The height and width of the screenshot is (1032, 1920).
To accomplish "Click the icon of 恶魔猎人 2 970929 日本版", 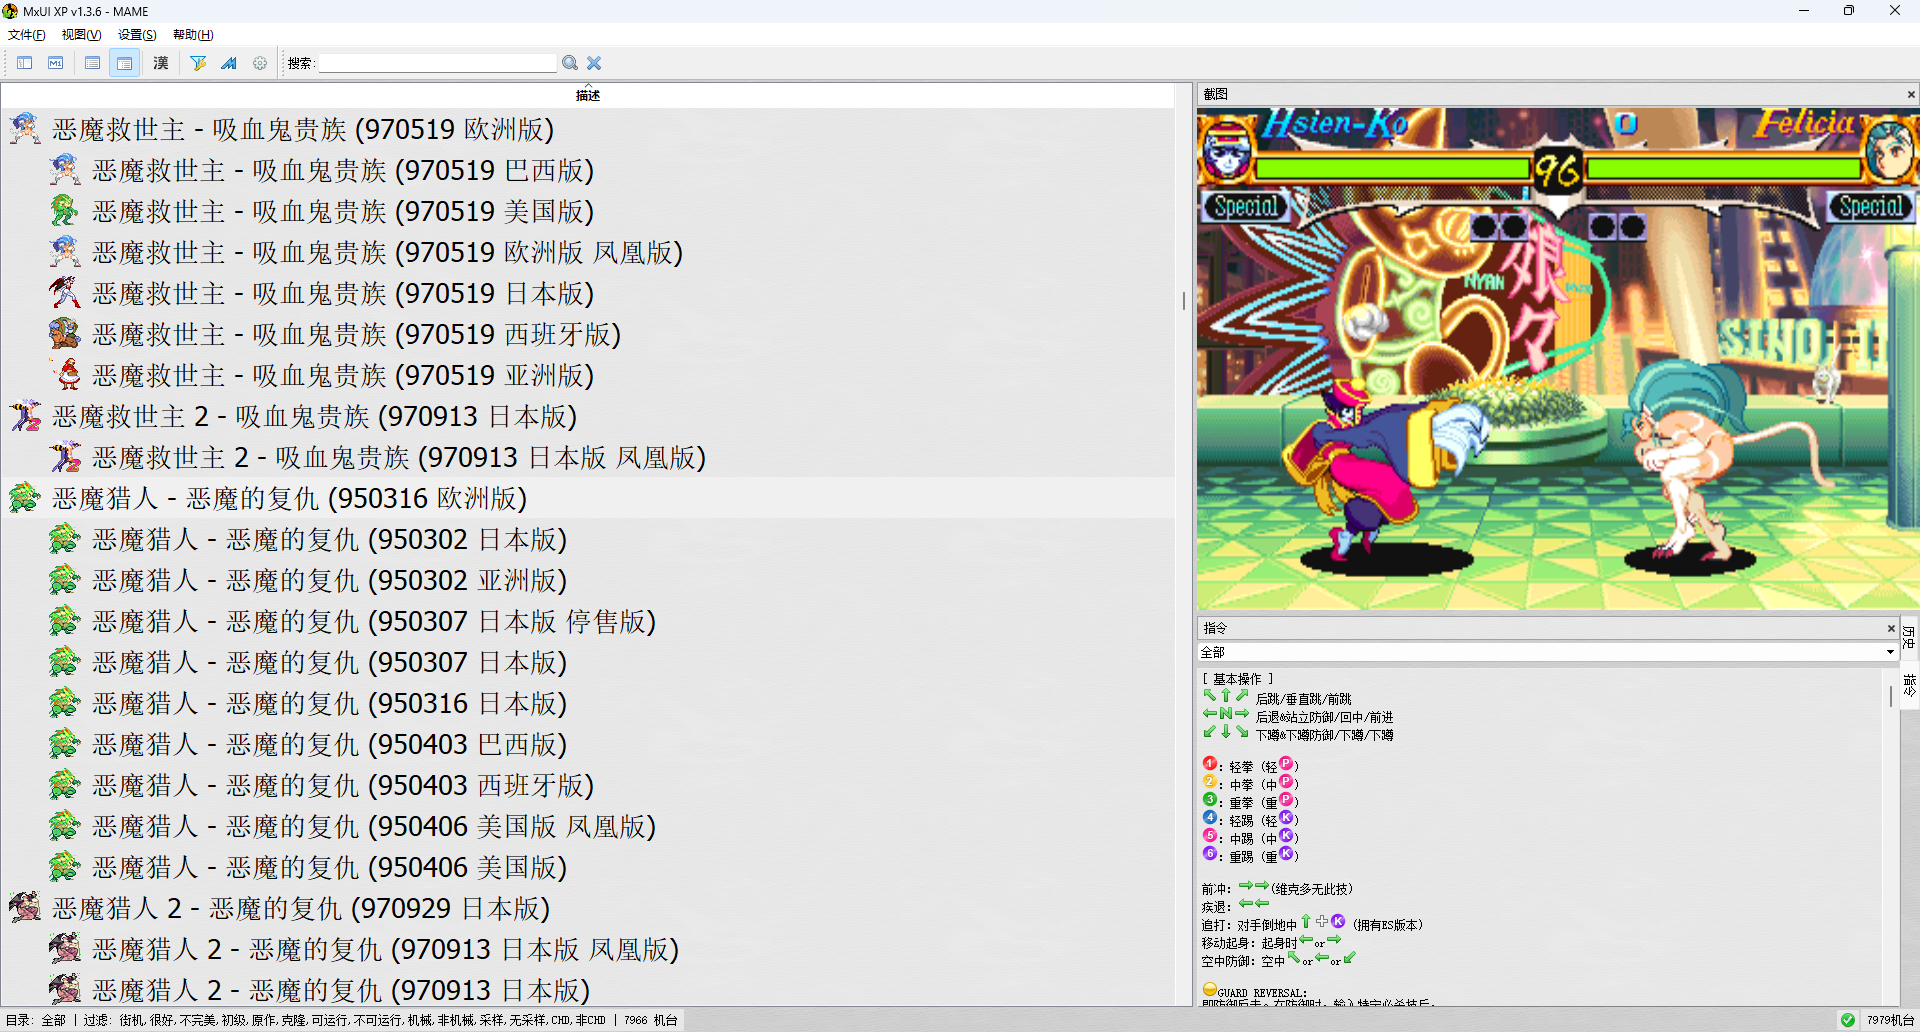I will (x=25, y=908).
